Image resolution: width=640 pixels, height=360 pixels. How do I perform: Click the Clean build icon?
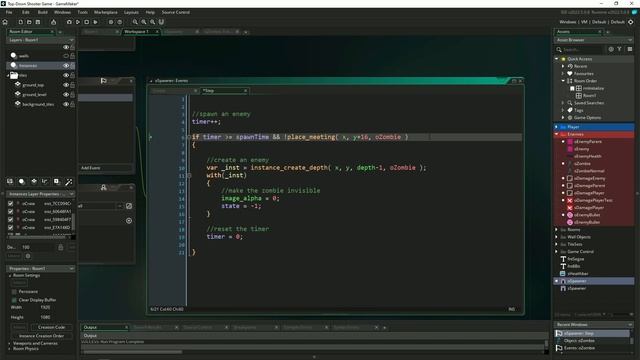click(x=96, y=22)
